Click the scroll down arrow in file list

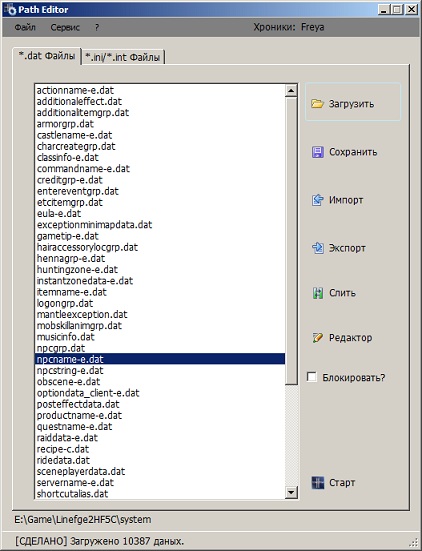[x=291, y=492]
